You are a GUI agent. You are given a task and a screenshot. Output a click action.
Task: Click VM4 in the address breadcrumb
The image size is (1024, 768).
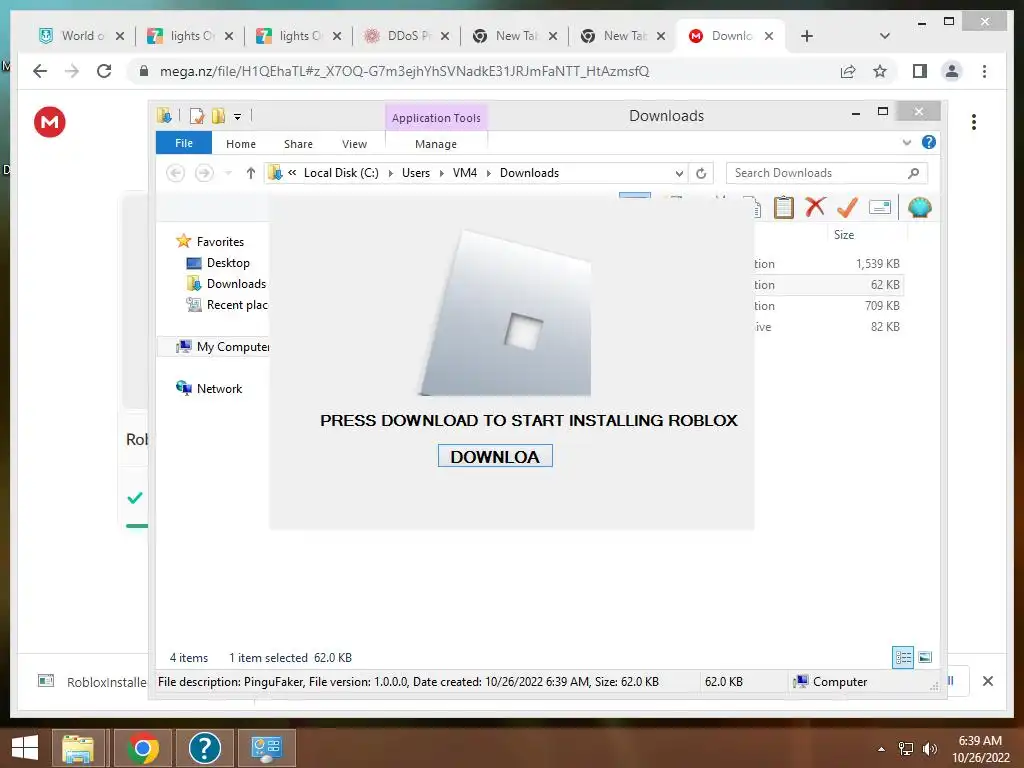[x=464, y=173]
